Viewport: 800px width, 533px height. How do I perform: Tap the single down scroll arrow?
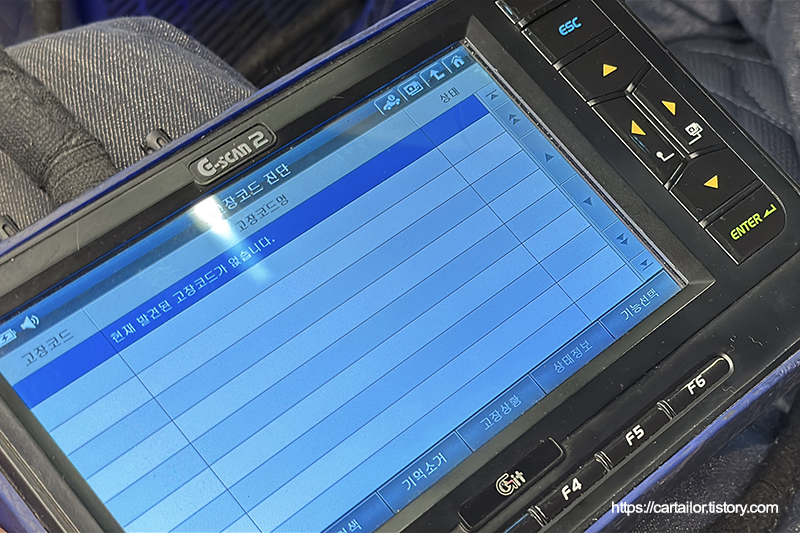click(587, 201)
